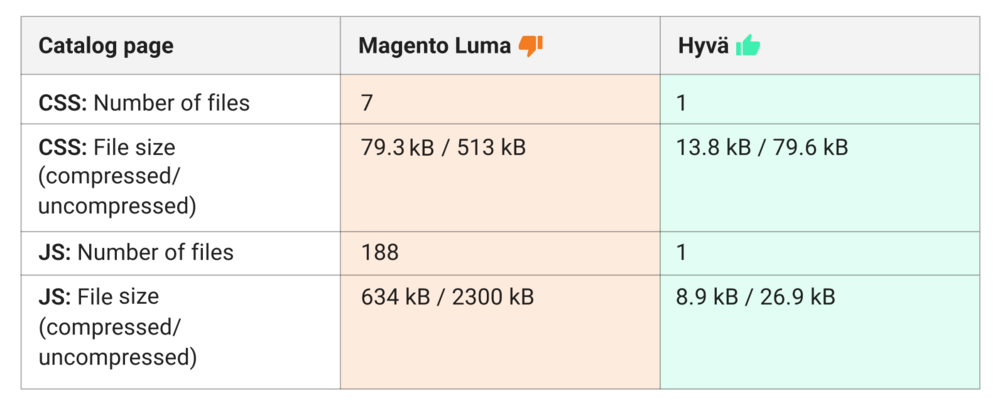Select the 8.9 kB / 26.9 kB cell
This screenshot has height=408, width=1000.
[x=756, y=297]
